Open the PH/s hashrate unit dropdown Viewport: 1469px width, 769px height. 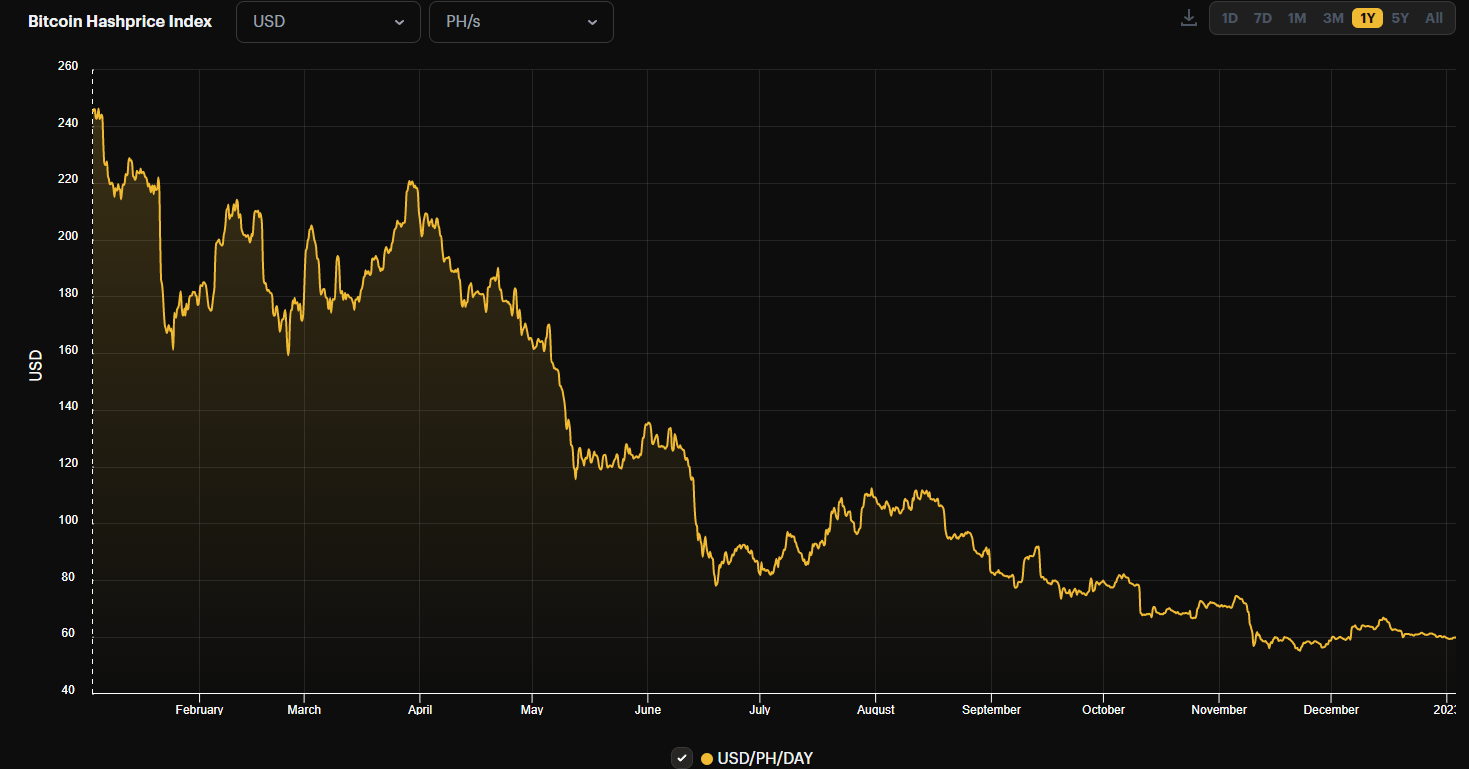(x=521, y=22)
